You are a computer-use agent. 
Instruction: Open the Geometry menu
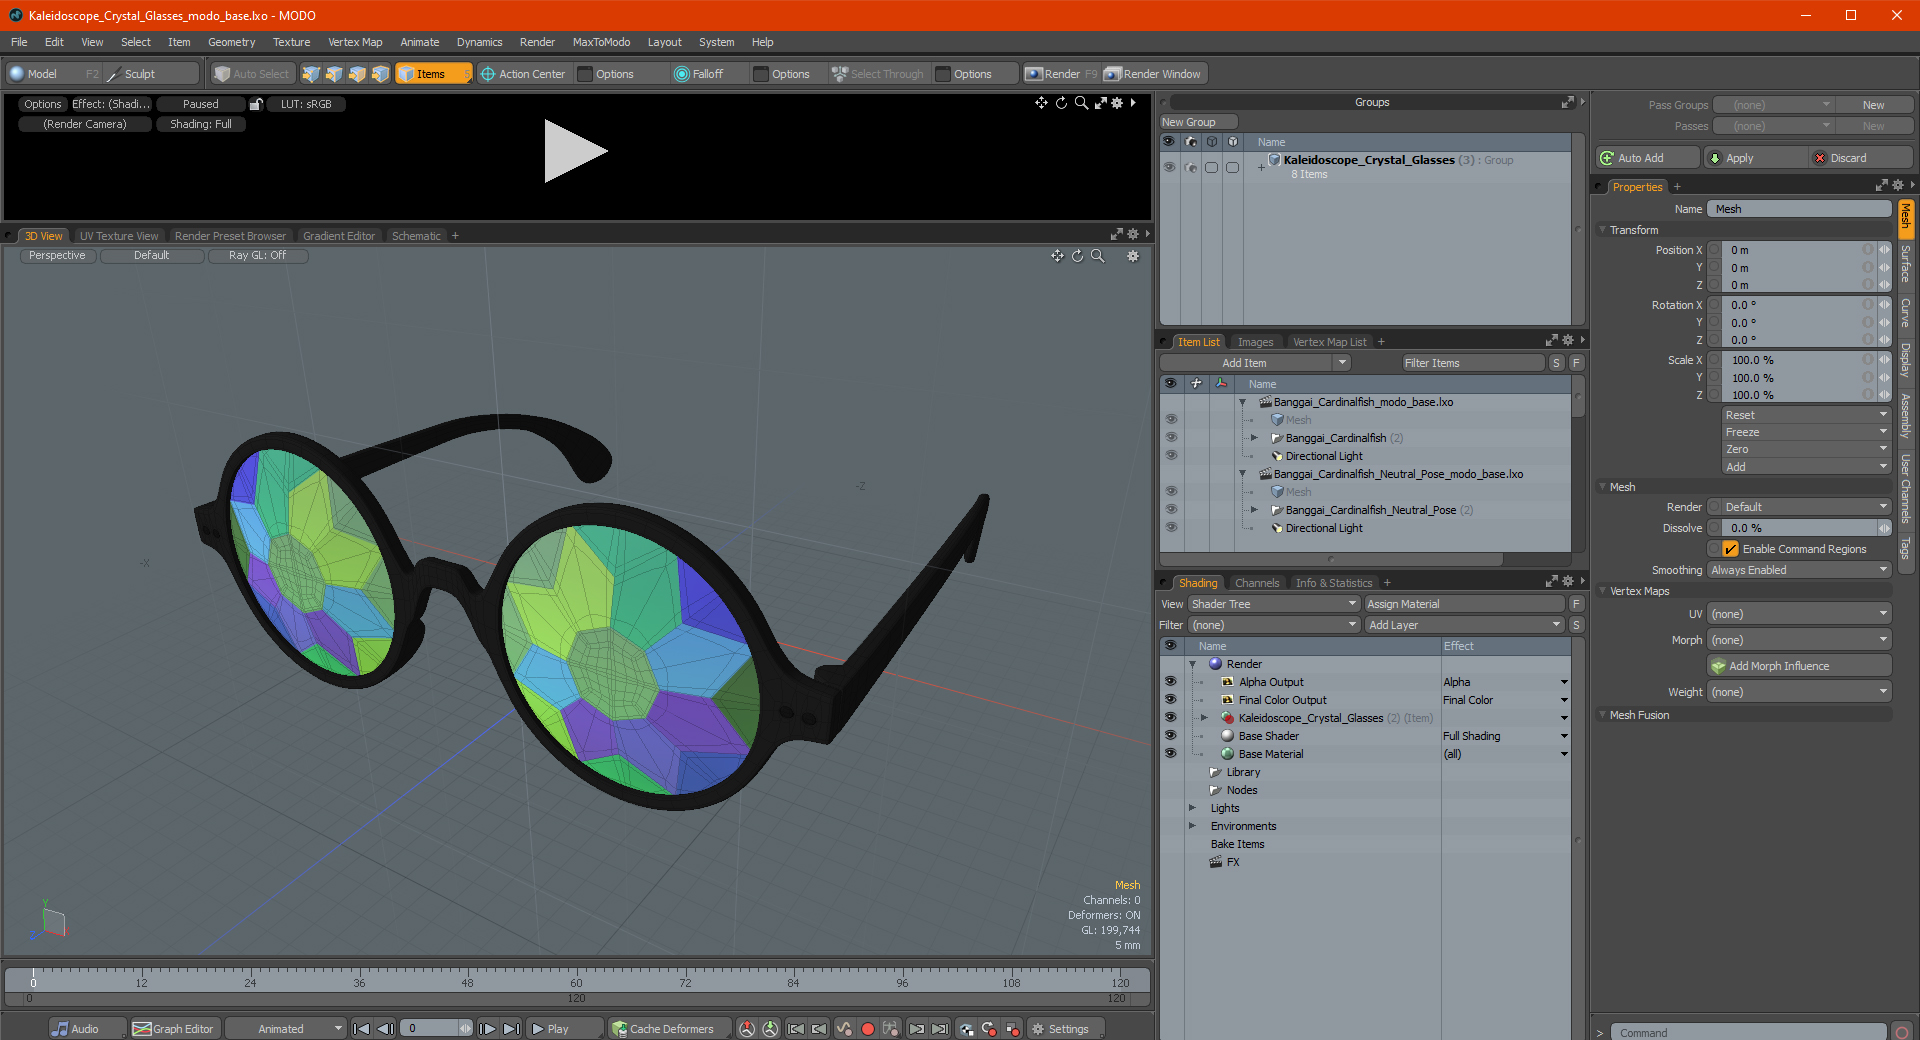tap(231, 42)
